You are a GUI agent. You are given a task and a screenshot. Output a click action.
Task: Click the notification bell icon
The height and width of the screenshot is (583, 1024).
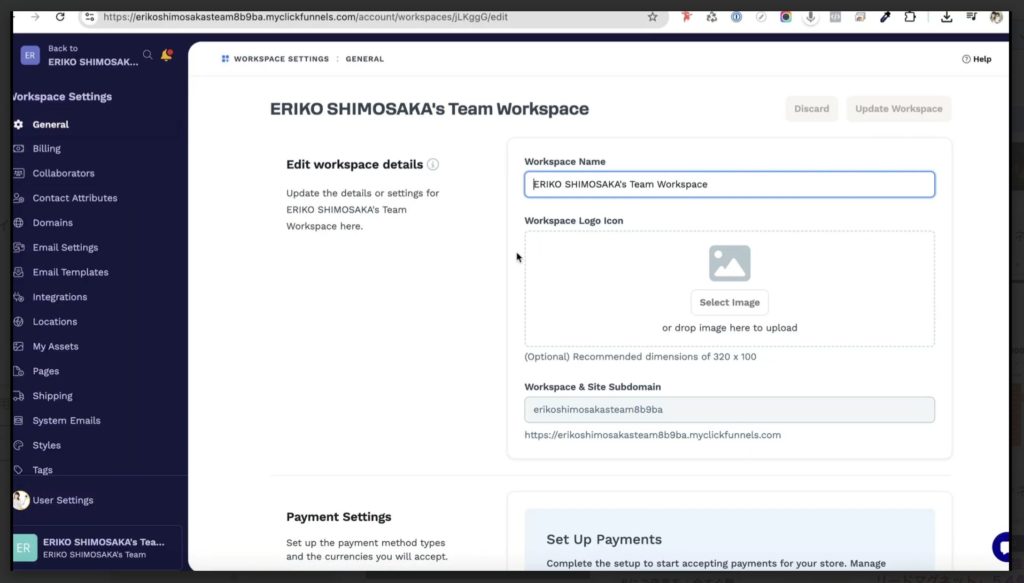tap(166, 55)
